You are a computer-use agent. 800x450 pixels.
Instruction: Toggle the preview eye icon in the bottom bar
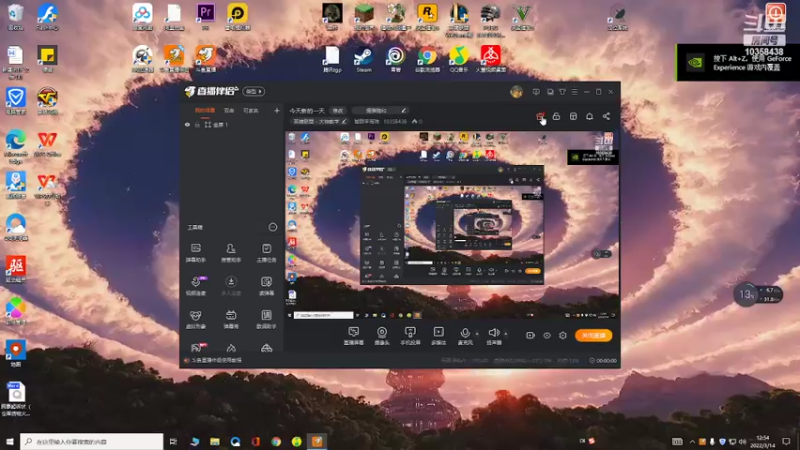tap(546, 335)
